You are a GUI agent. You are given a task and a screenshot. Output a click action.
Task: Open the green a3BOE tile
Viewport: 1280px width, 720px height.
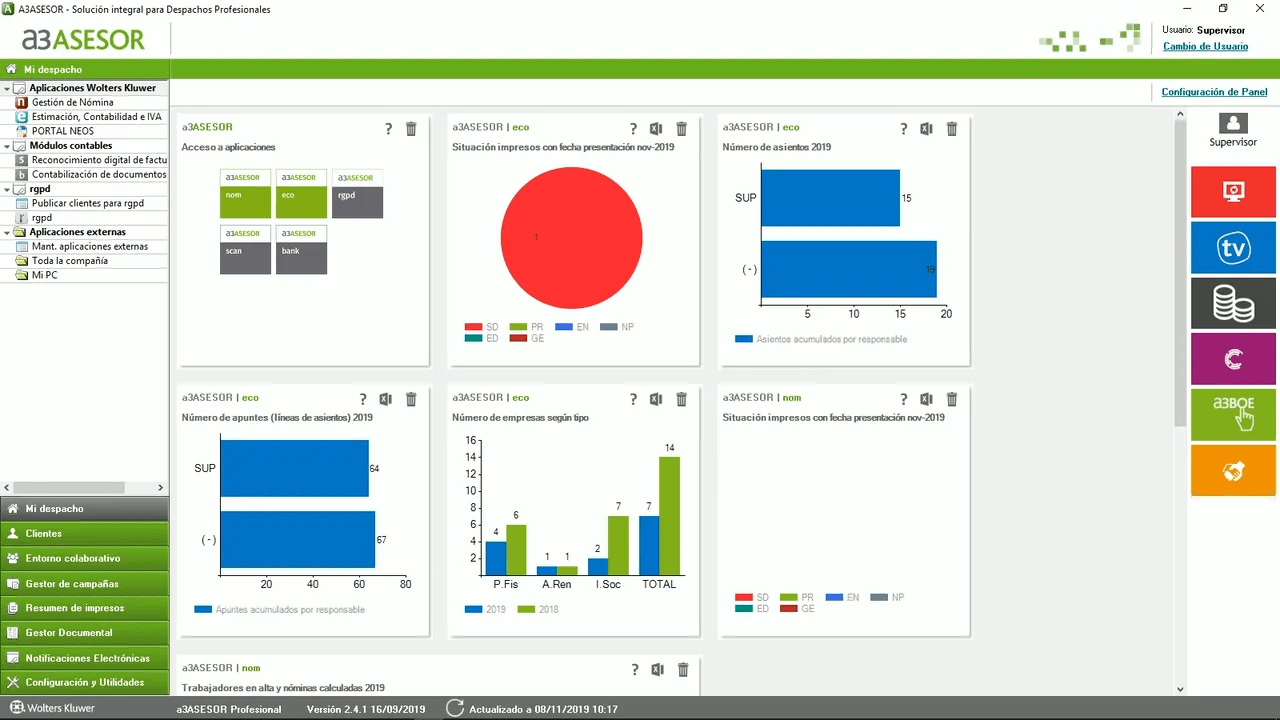coord(1233,414)
